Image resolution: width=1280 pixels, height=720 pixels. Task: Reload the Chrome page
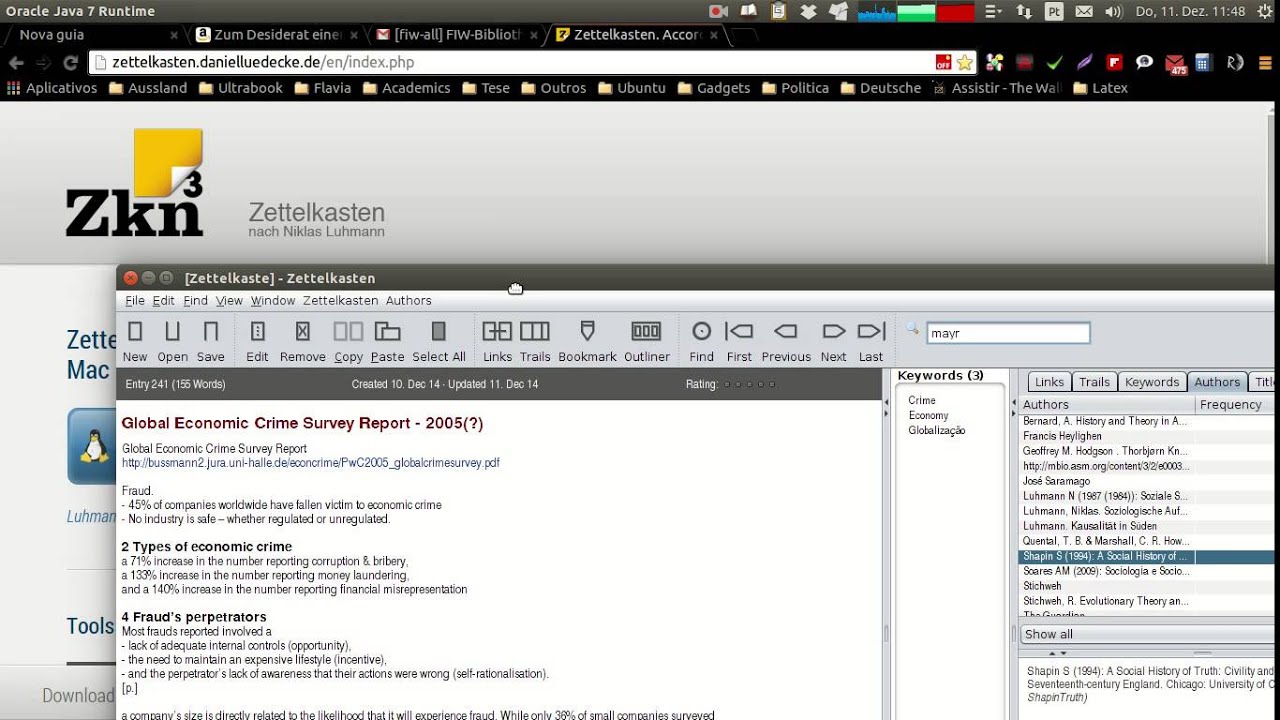70,62
